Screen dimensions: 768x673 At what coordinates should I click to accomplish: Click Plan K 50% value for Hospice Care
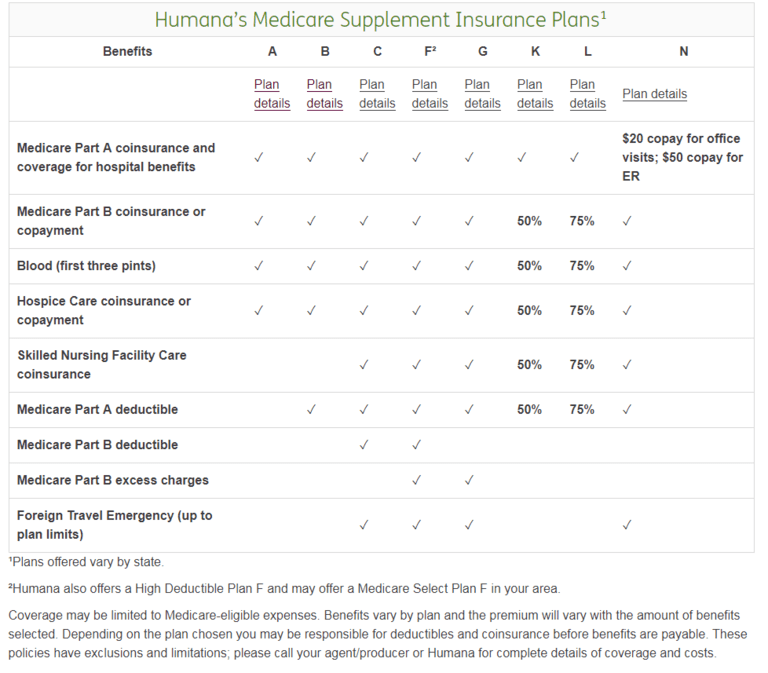529,311
